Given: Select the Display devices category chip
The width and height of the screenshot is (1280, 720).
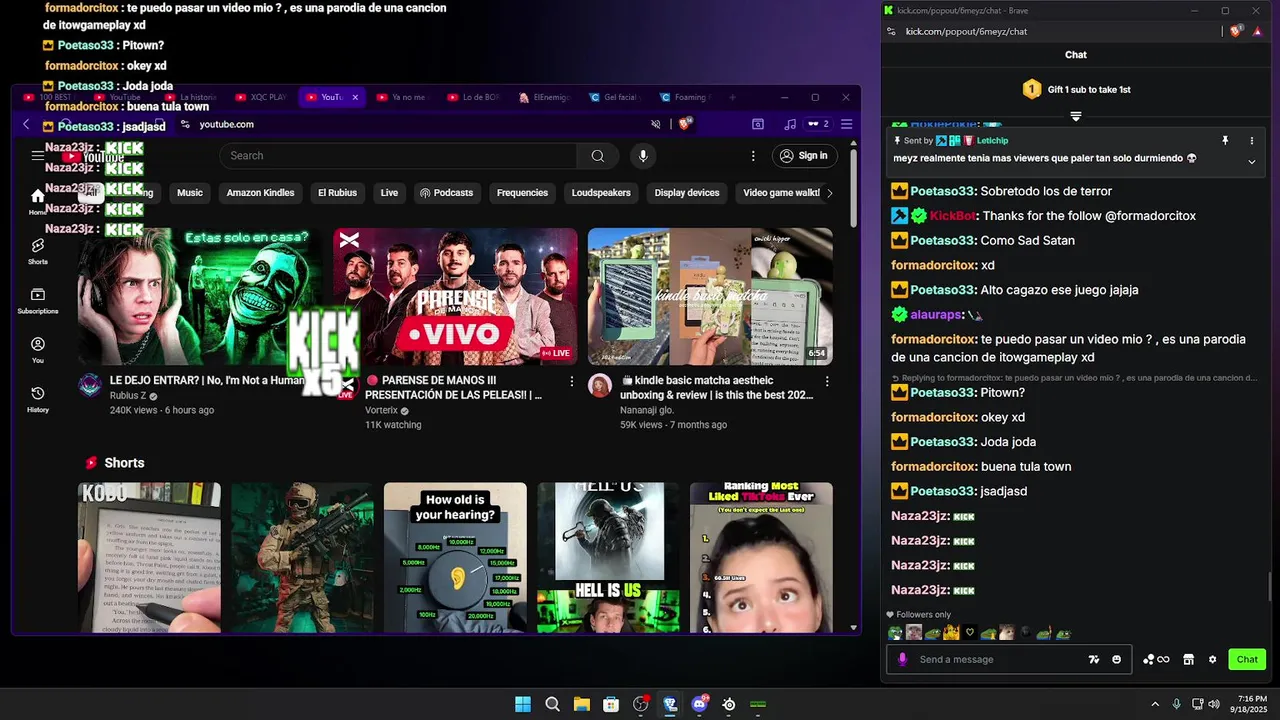Looking at the screenshot, I should [687, 193].
